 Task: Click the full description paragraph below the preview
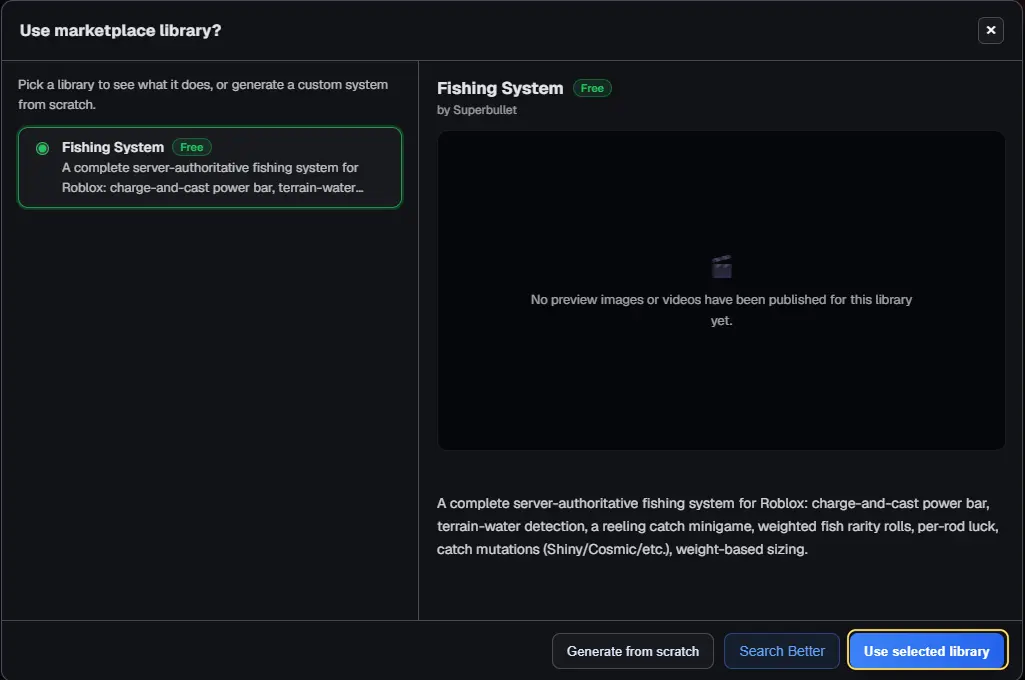click(718, 526)
